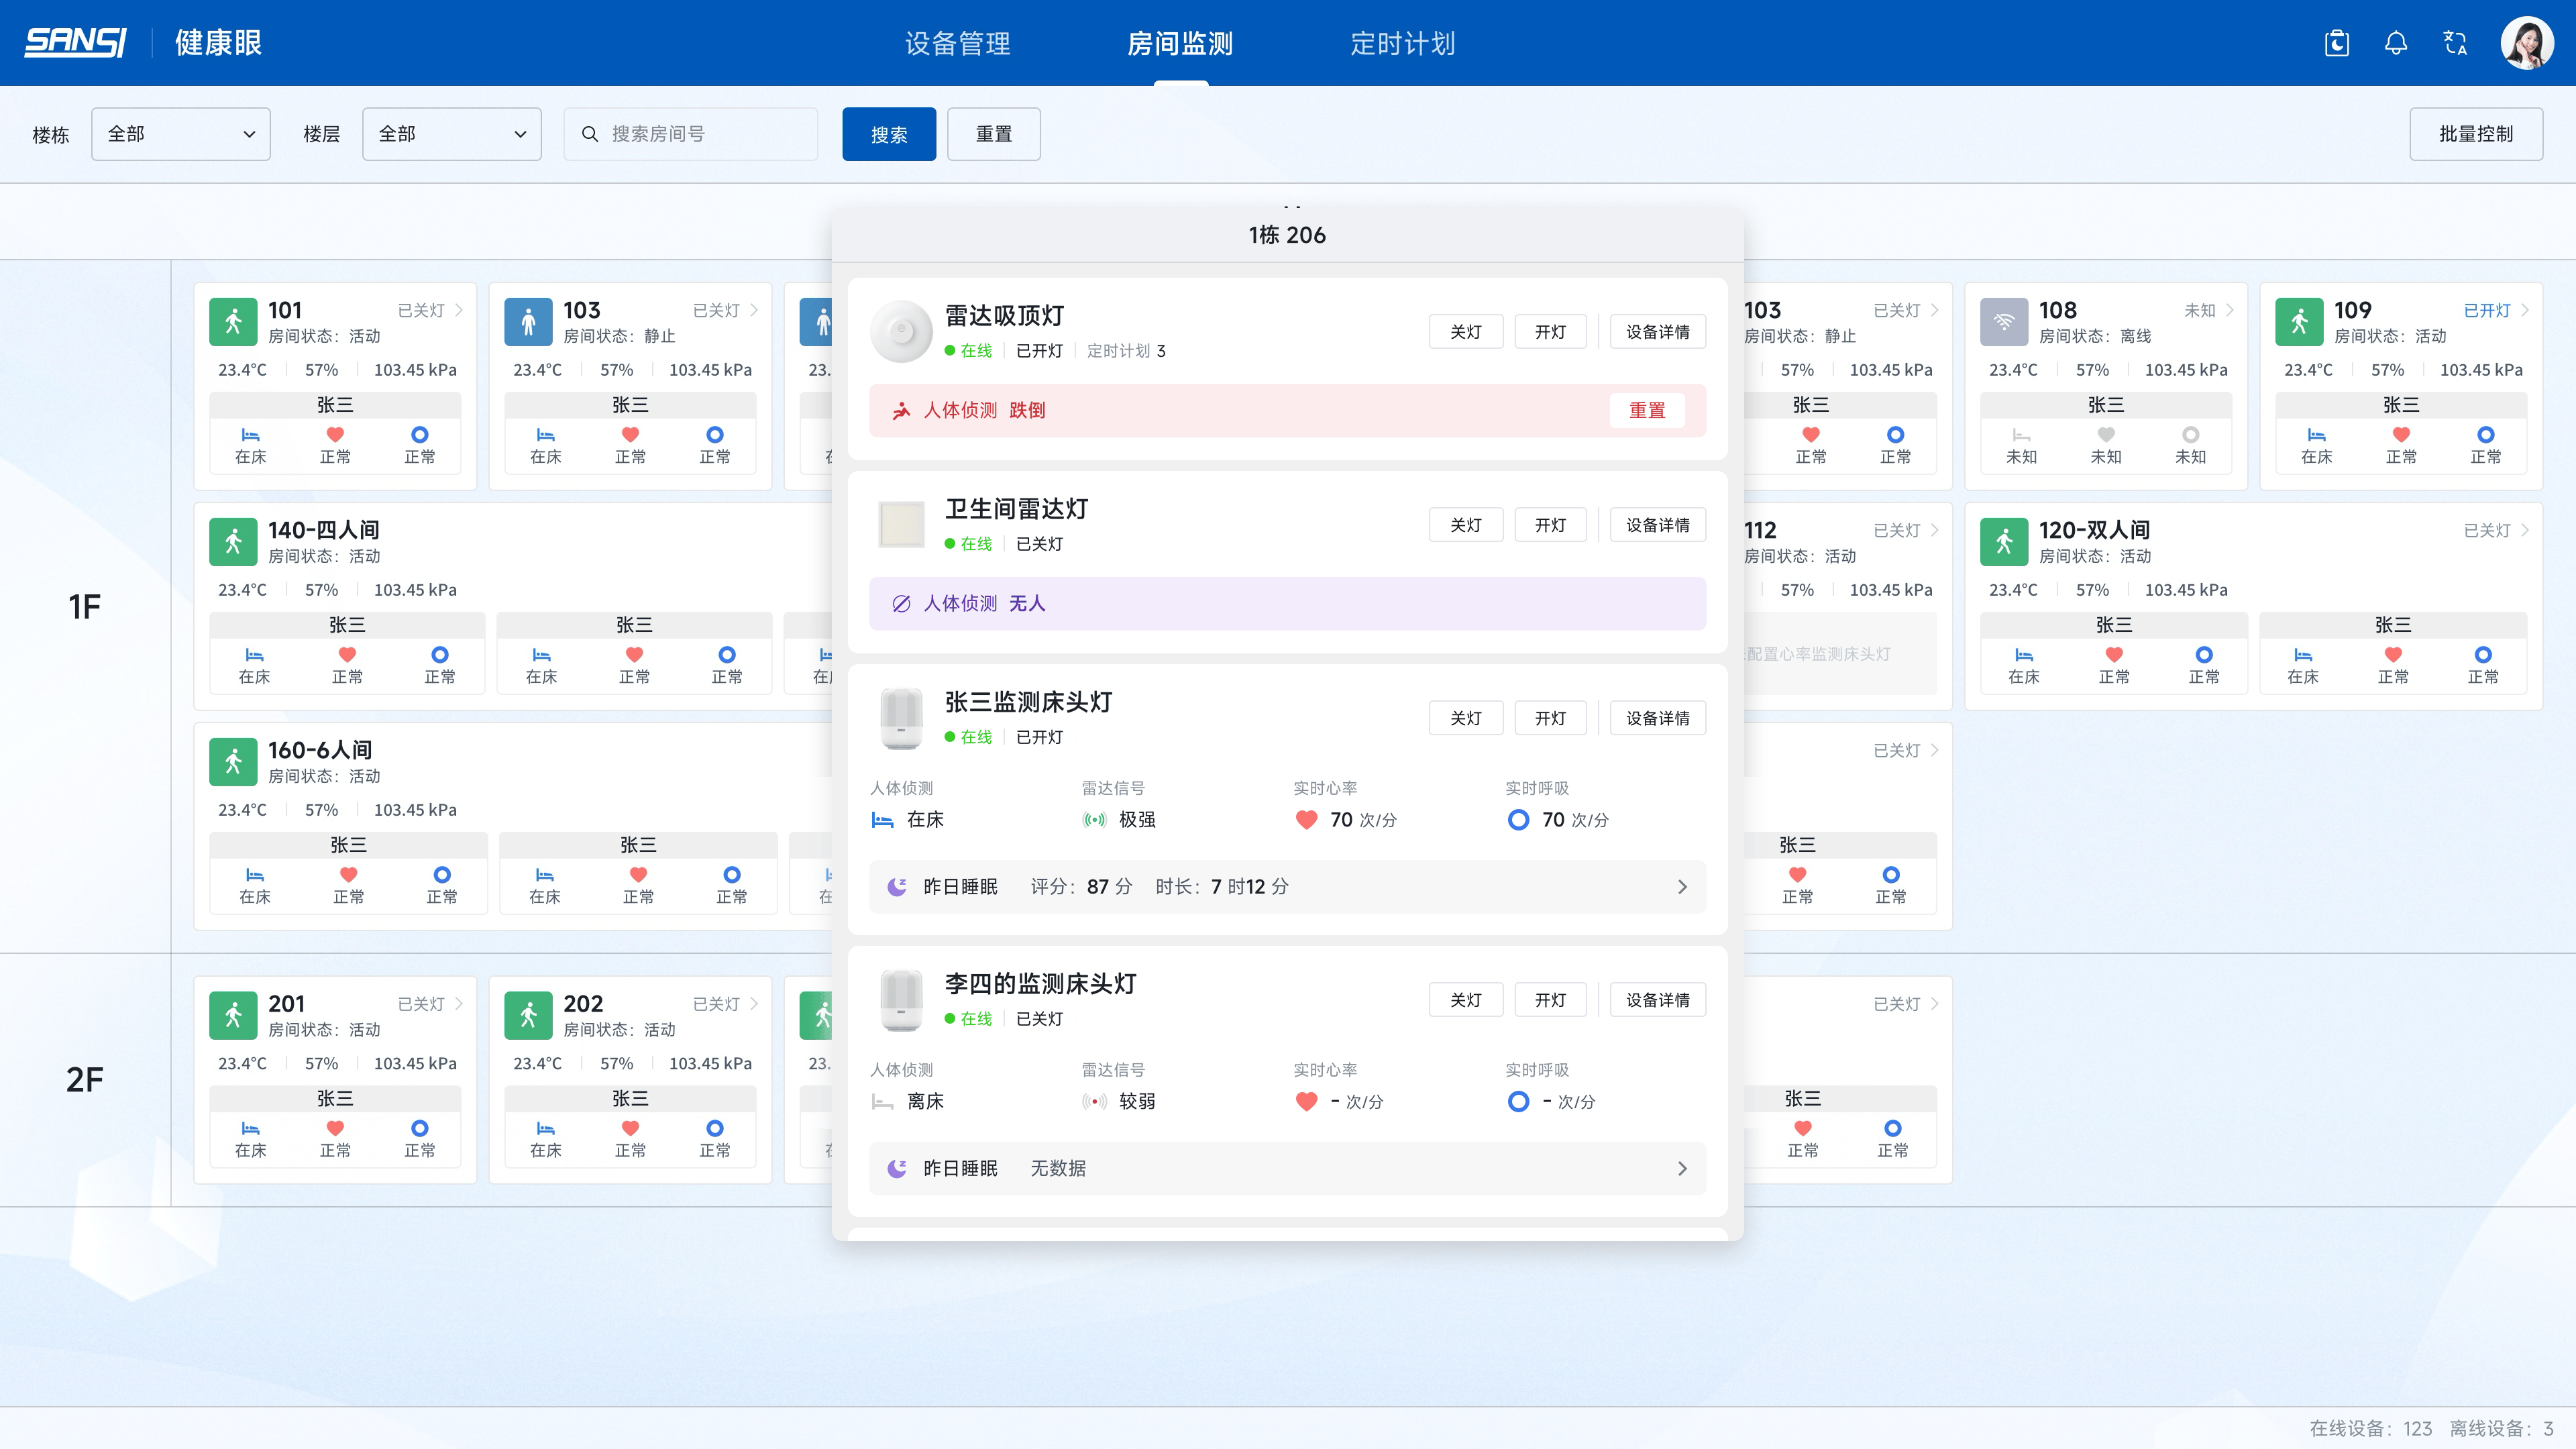Viewport: 2576px width, 1449px height.
Task: Turn on 雷达吸顶灯 with 开灯
Action: point(1550,332)
